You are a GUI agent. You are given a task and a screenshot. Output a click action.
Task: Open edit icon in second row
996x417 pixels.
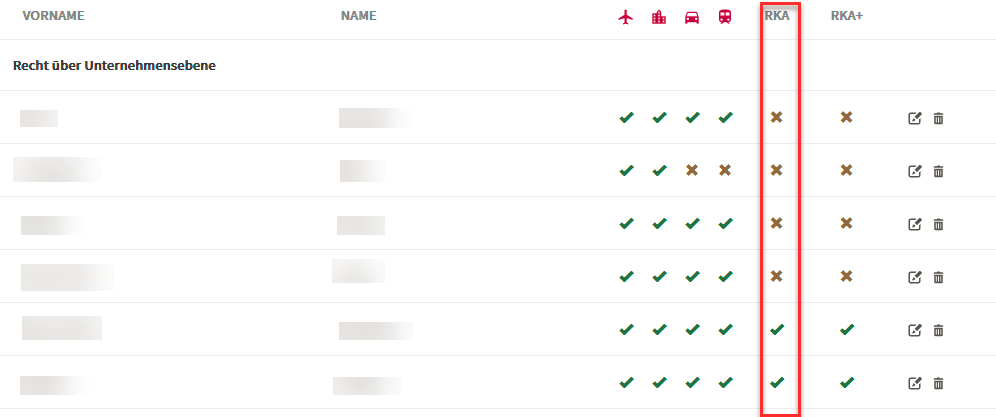click(x=915, y=171)
